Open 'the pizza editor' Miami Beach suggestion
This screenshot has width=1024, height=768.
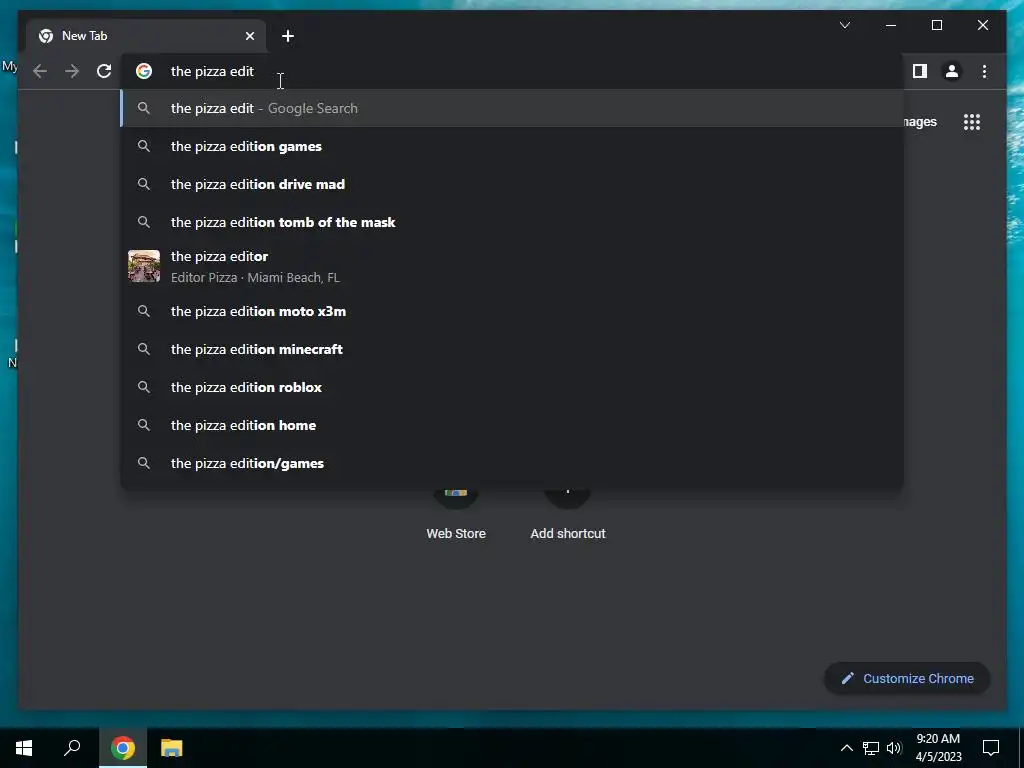tap(512, 266)
